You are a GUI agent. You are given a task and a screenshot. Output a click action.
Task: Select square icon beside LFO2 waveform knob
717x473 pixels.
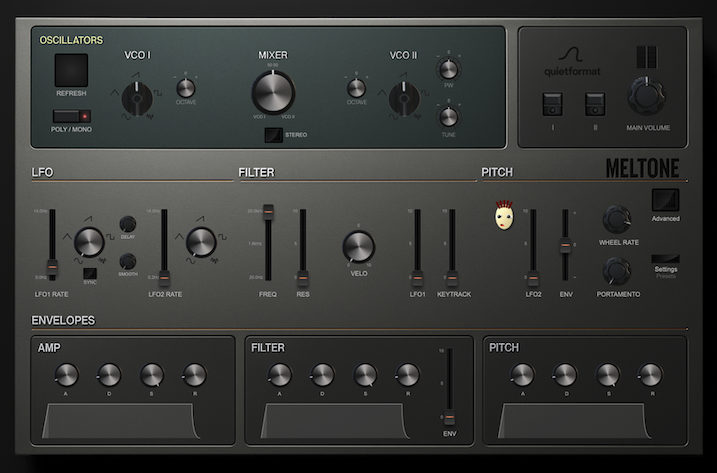coord(222,236)
